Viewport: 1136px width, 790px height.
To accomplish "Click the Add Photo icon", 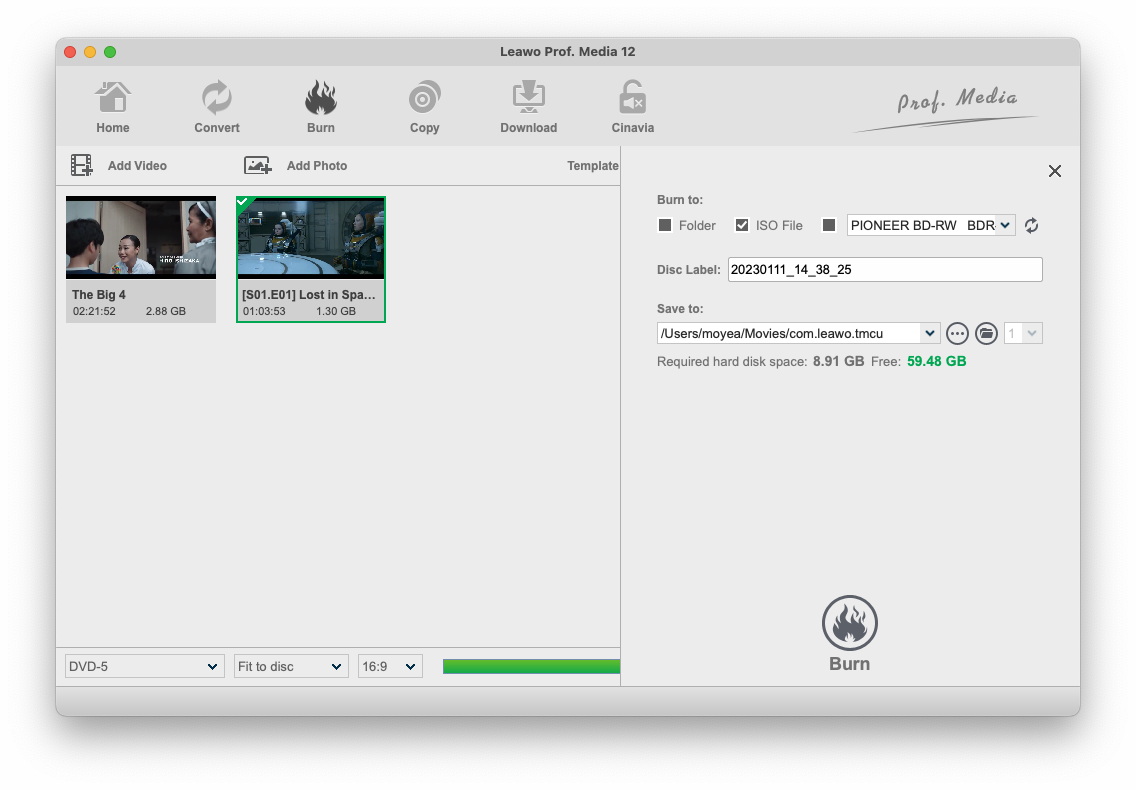I will point(258,165).
